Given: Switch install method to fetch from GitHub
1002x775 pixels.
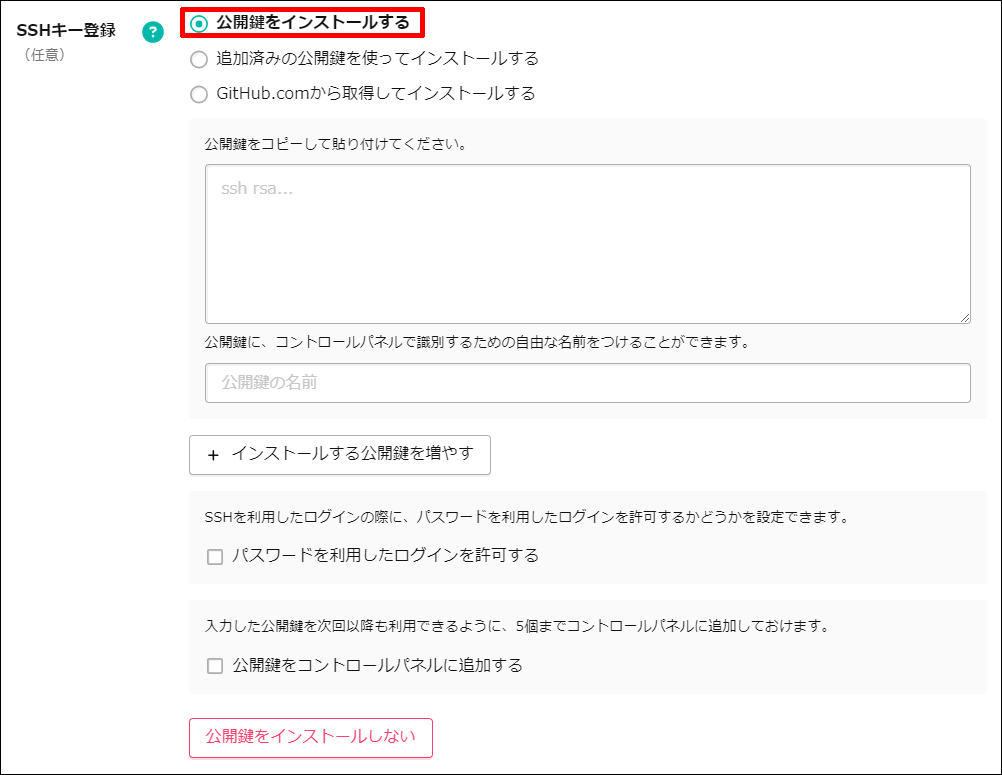Looking at the screenshot, I should 198,93.
